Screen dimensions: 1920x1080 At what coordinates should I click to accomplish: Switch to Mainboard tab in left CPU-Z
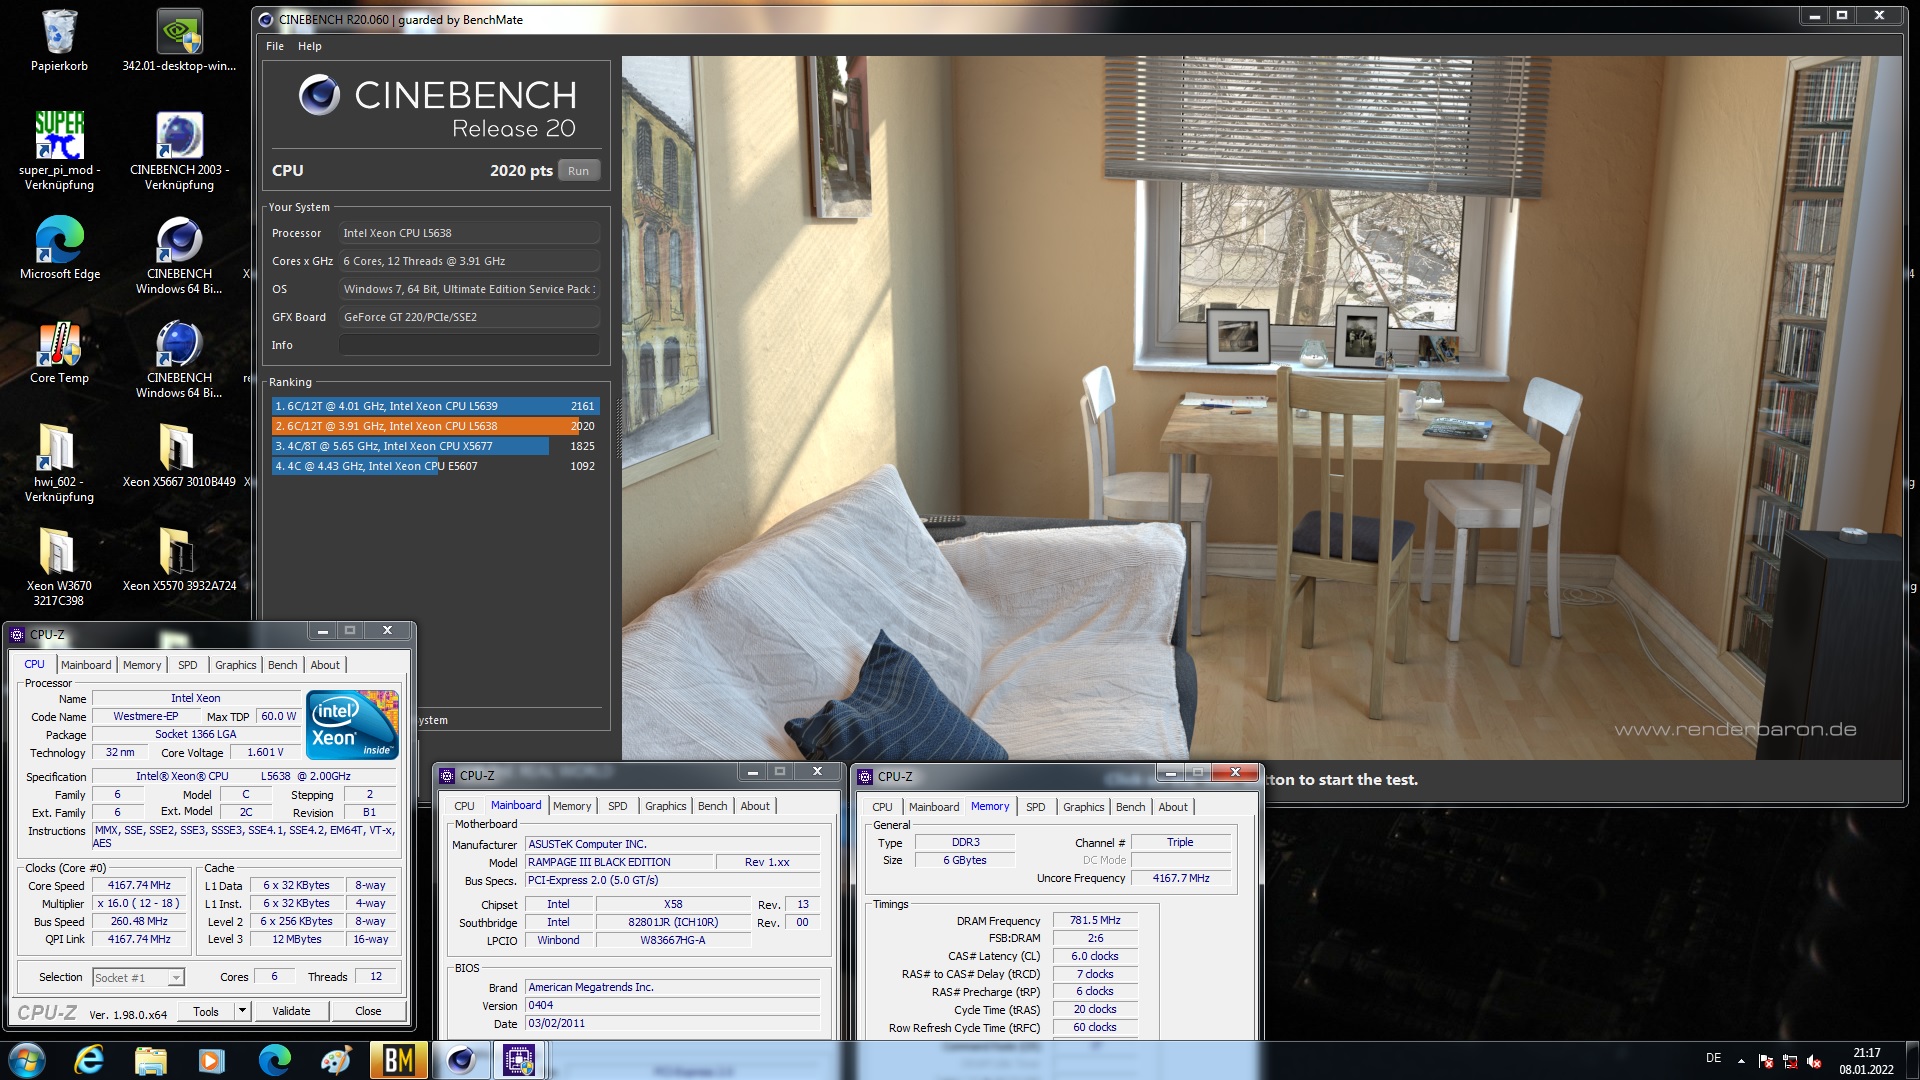click(86, 665)
